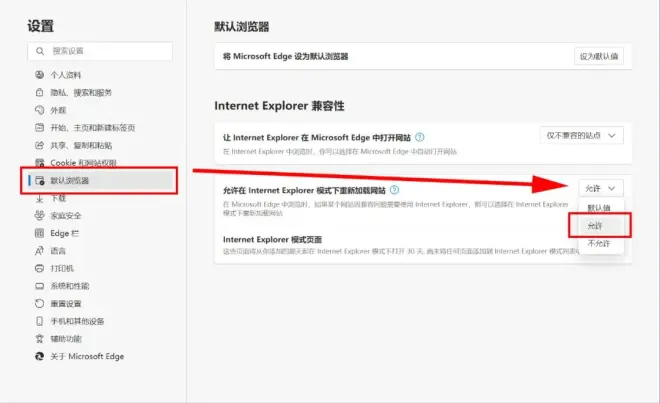Click the 默认浏览器 browser icon in sidebar
Image resolution: width=660 pixels, height=403 pixels.
point(40,180)
